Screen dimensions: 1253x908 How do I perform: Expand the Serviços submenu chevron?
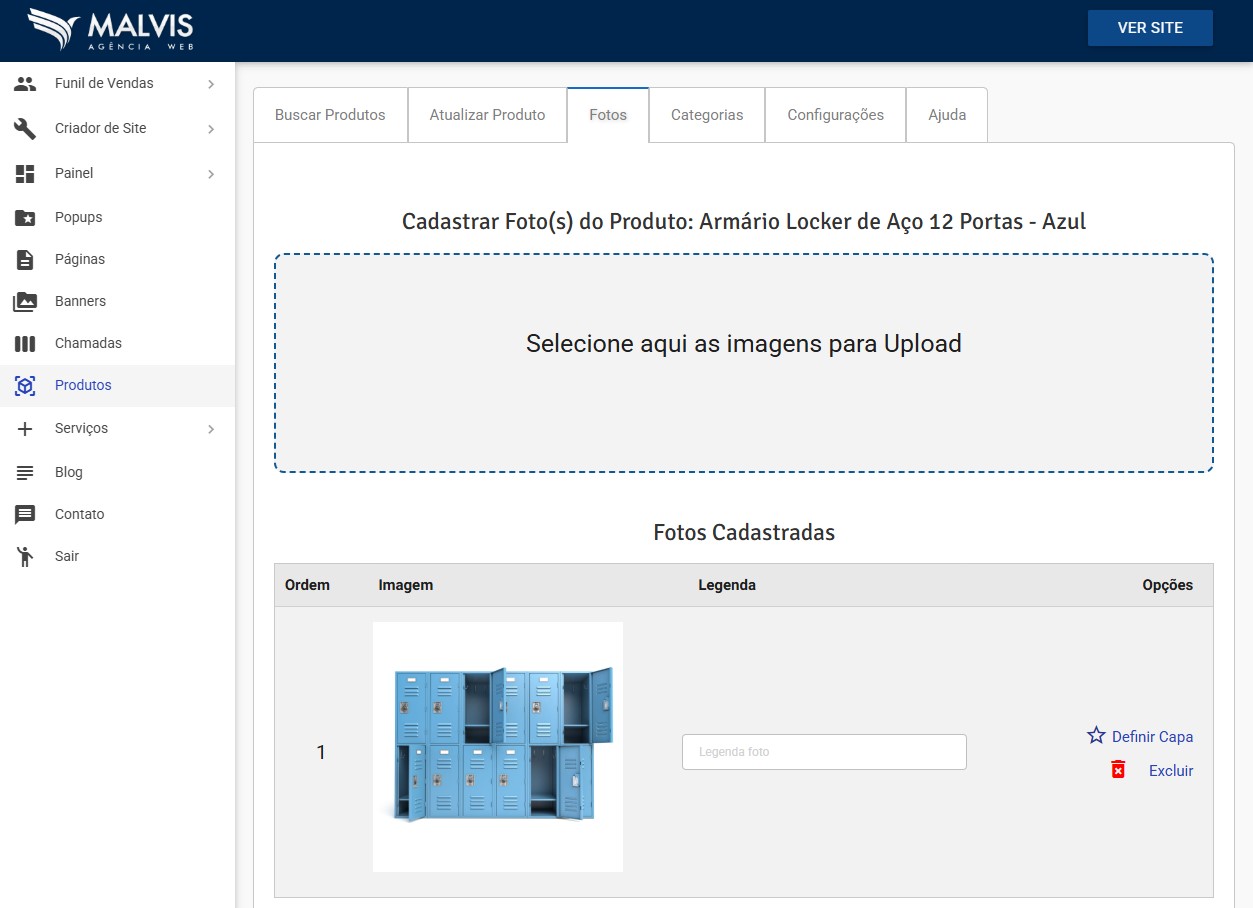(x=211, y=429)
